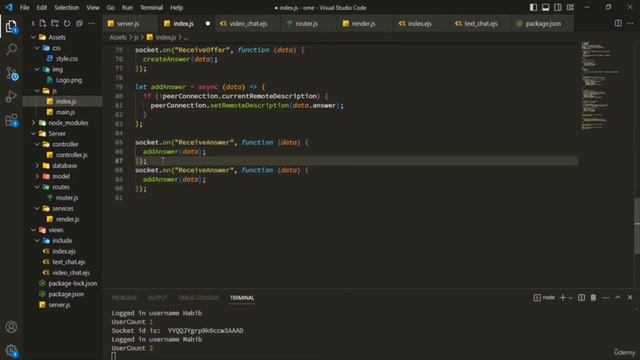Open the Terminal menu

pos(151,7)
